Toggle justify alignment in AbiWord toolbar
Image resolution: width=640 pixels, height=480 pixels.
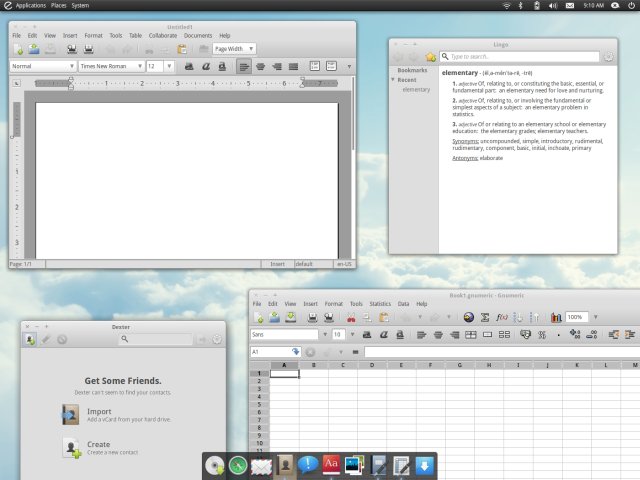pos(293,66)
